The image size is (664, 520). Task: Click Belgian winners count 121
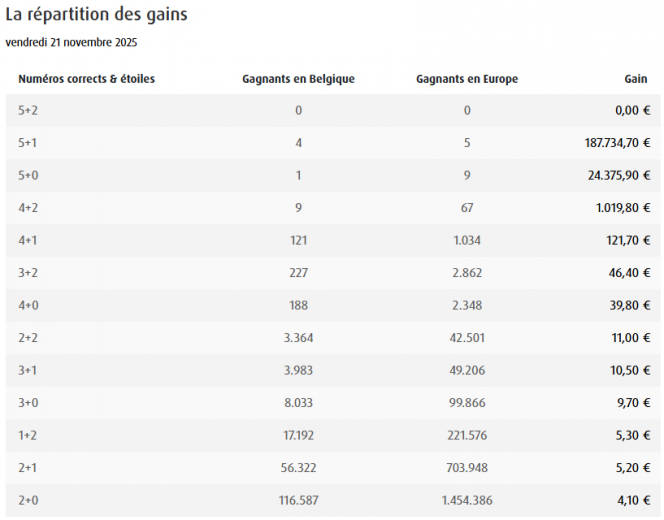[x=298, y=240]
